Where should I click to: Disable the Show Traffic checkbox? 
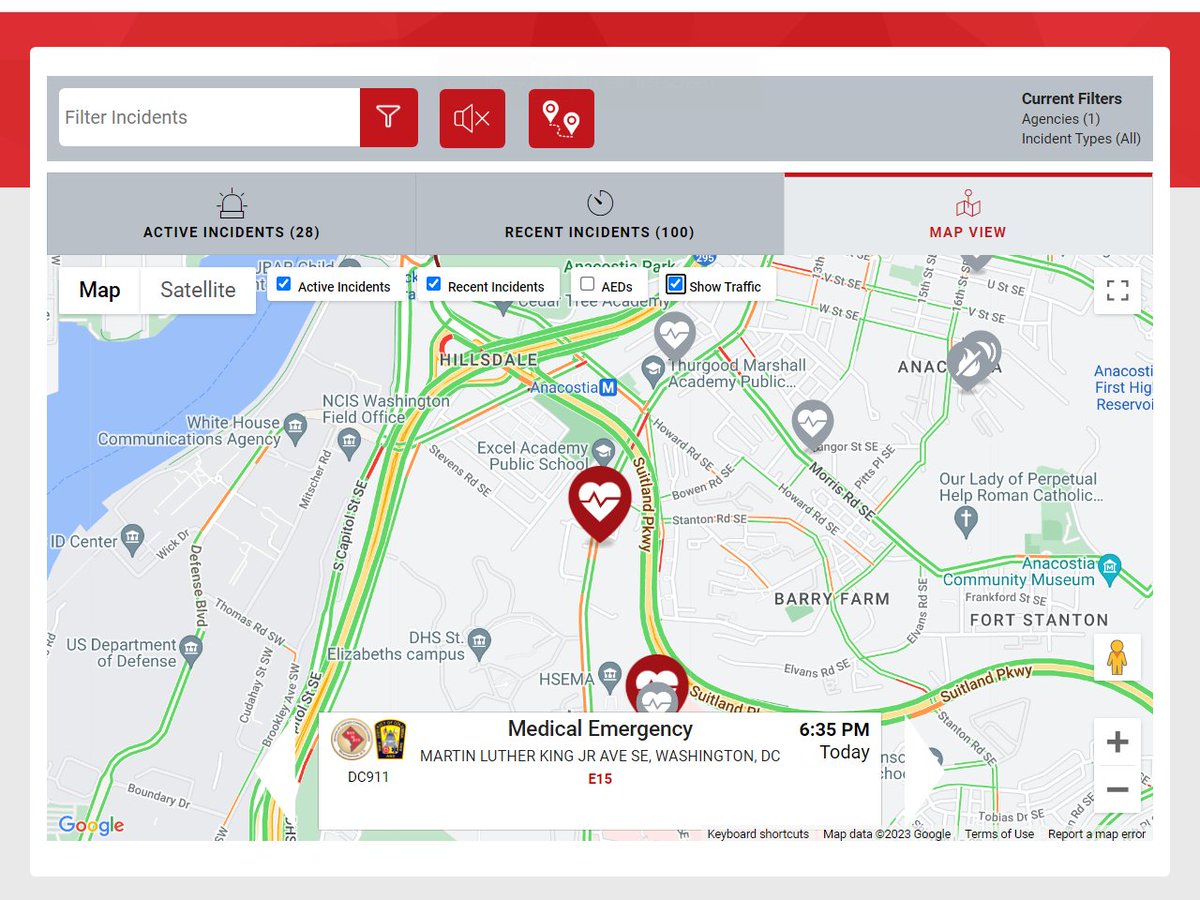pos(676,285)
